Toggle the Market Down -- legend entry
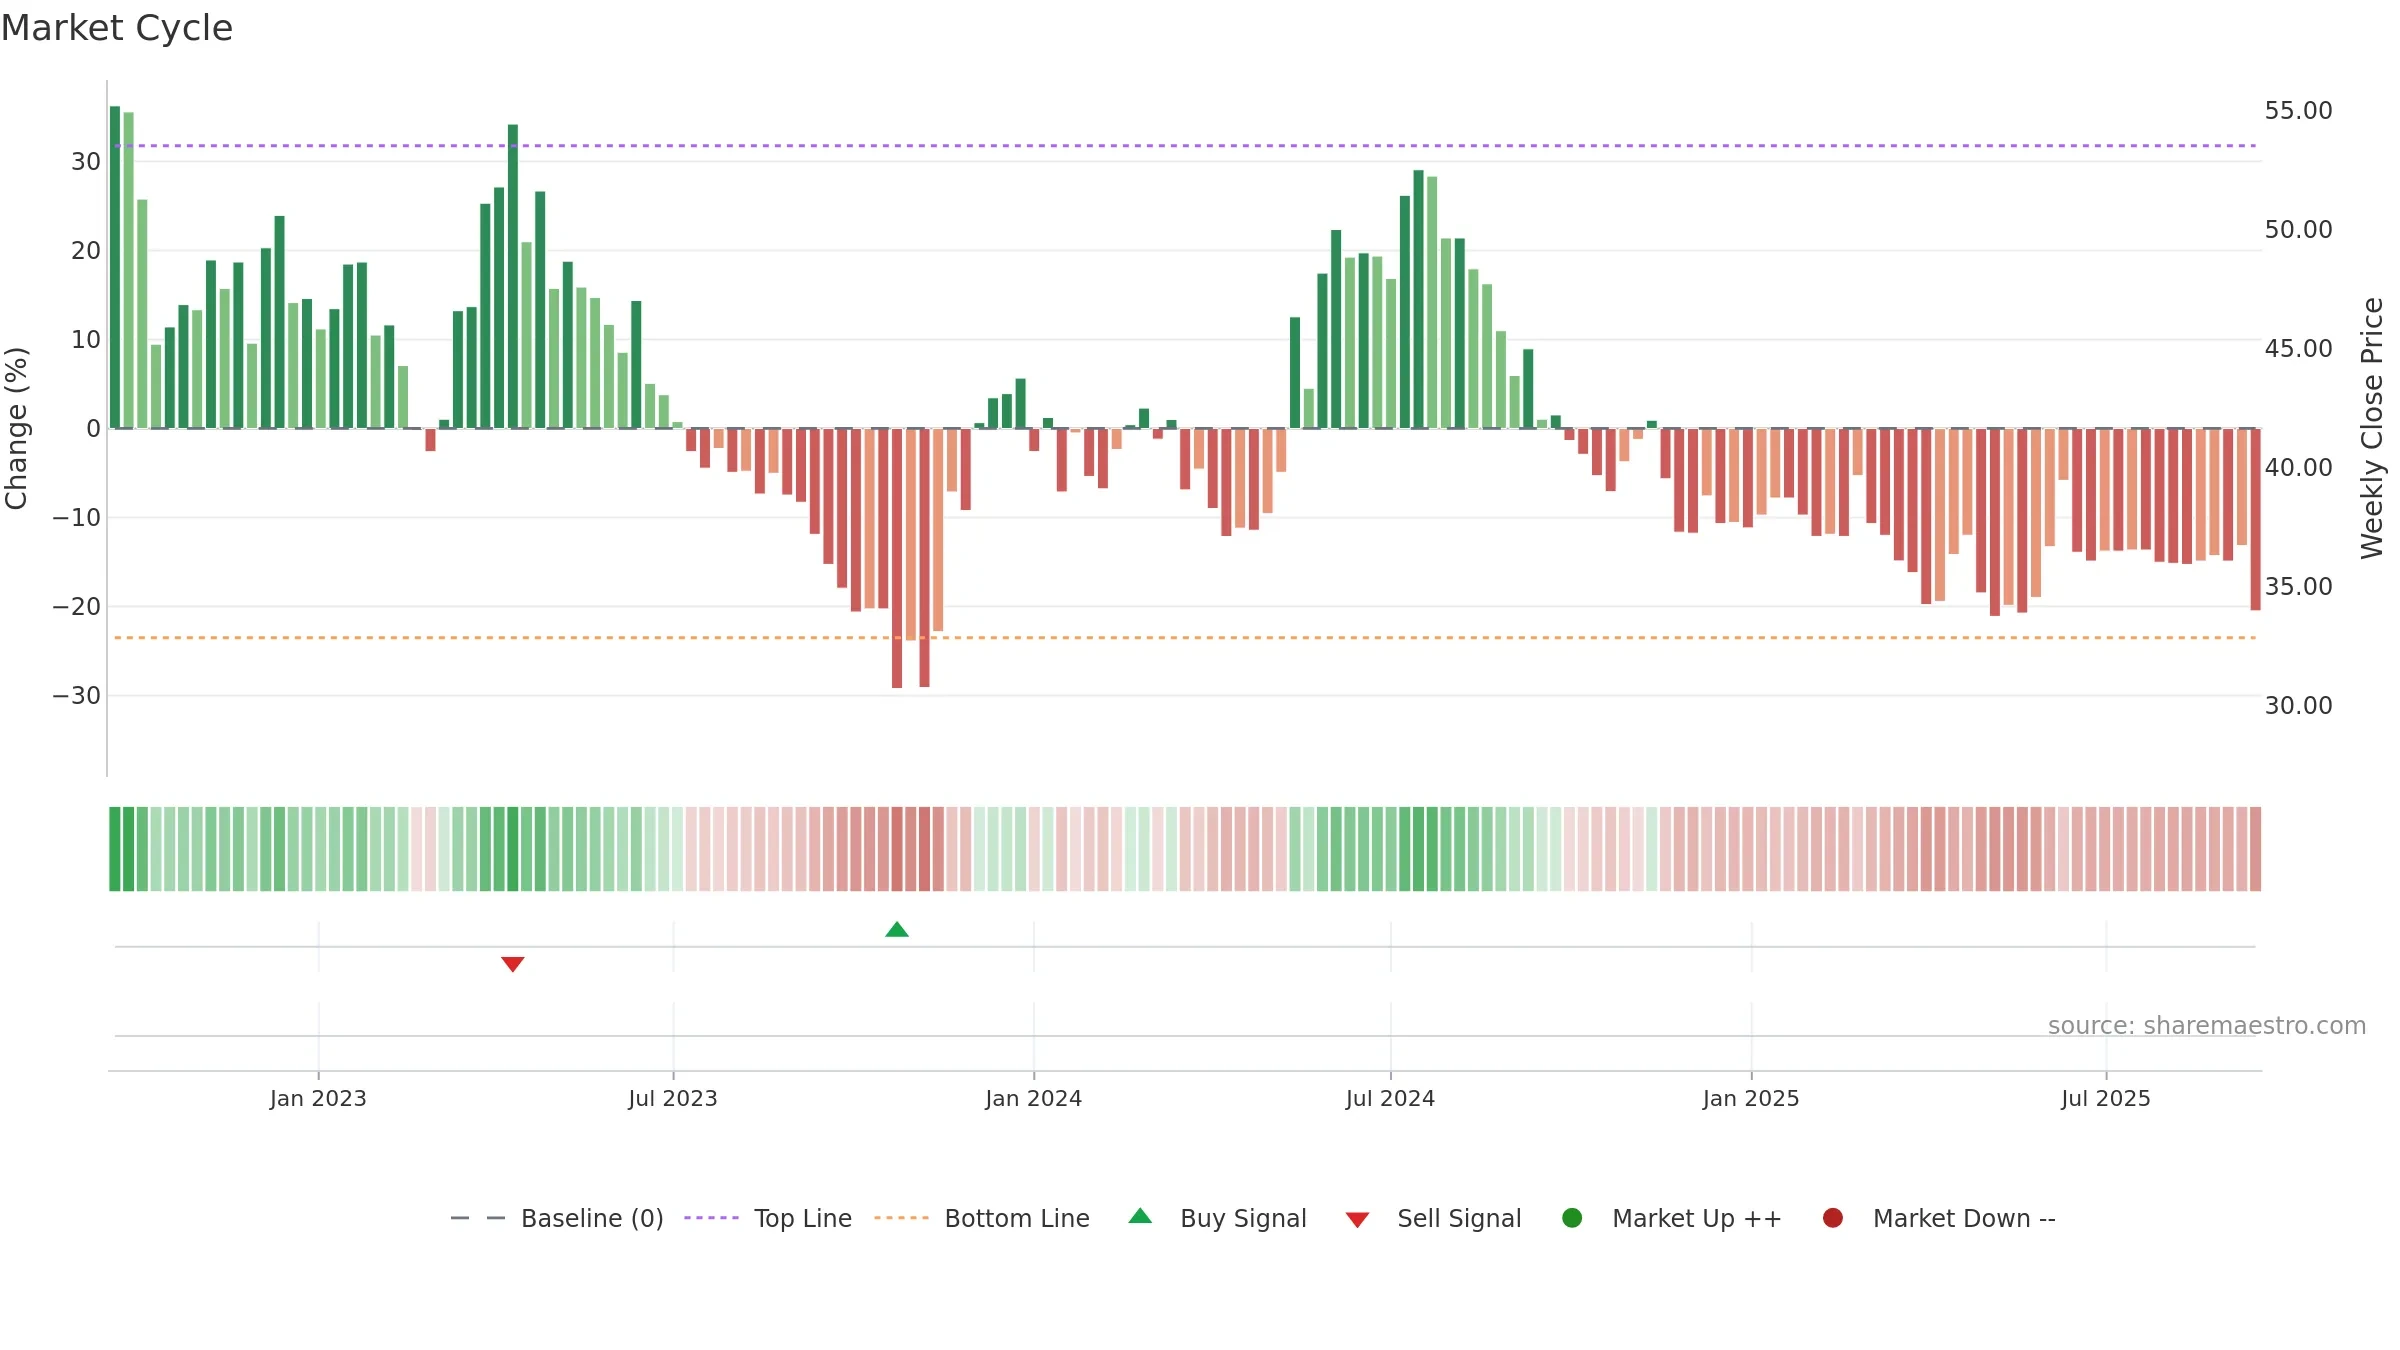This screenshot has width=2400, height=1350. (1939, 1218)
